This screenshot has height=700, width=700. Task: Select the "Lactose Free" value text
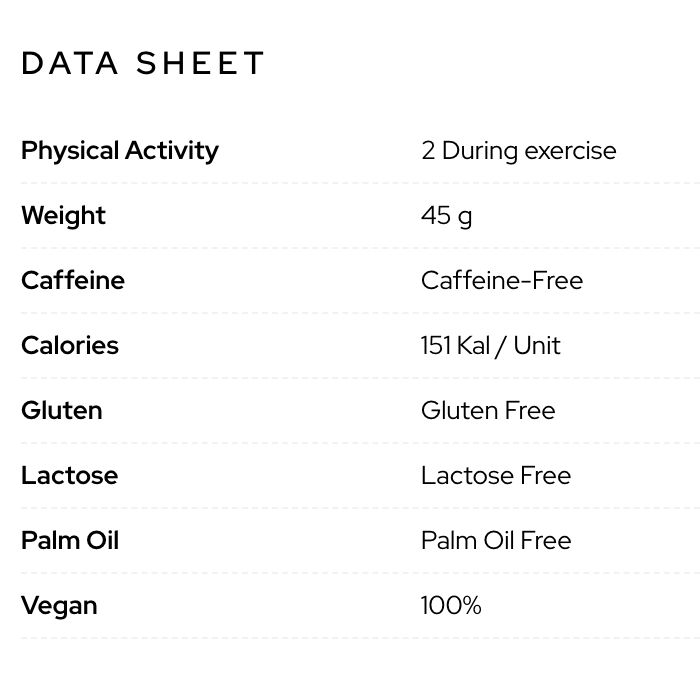[496, 476]
